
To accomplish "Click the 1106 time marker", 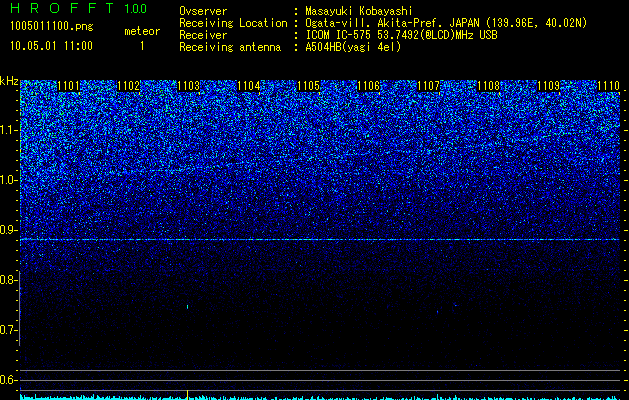I will point(369,86).
